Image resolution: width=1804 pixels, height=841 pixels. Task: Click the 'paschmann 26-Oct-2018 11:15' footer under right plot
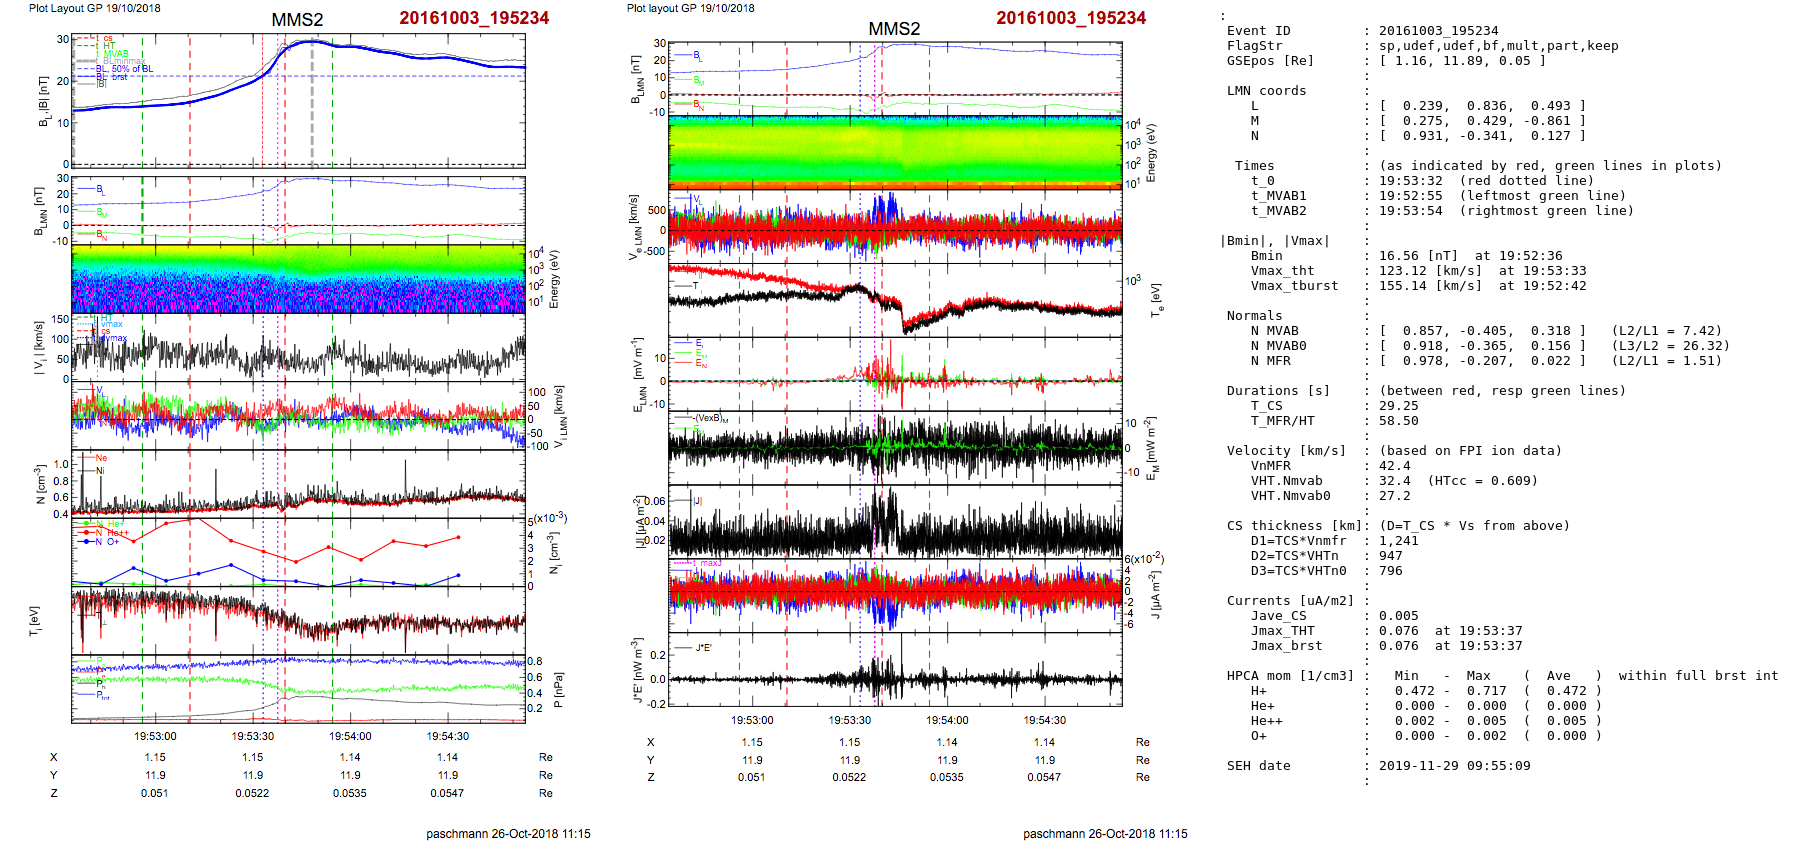pyautogui.click(x=1105, y=833)
